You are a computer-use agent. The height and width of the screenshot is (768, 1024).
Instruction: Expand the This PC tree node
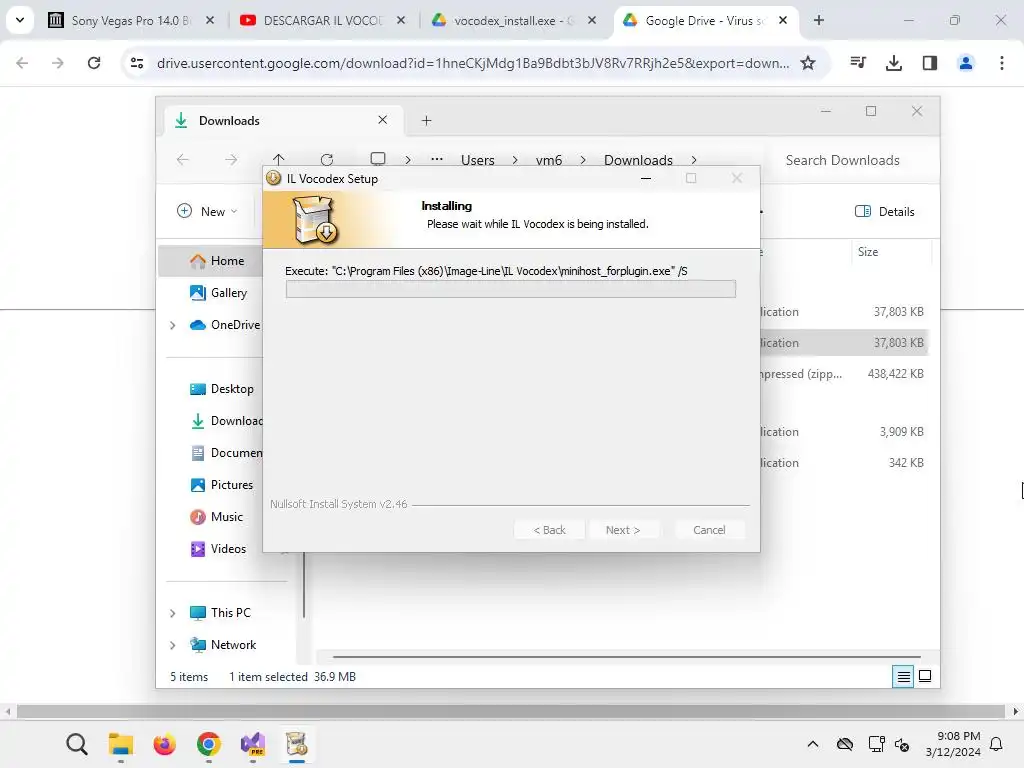[172, 613]
